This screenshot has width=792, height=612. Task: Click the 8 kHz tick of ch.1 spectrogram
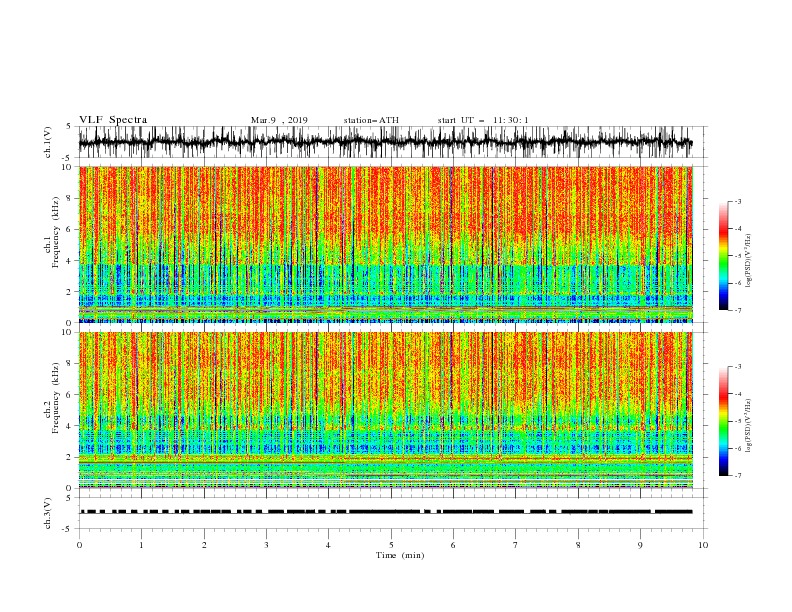(x=69, y=198)
